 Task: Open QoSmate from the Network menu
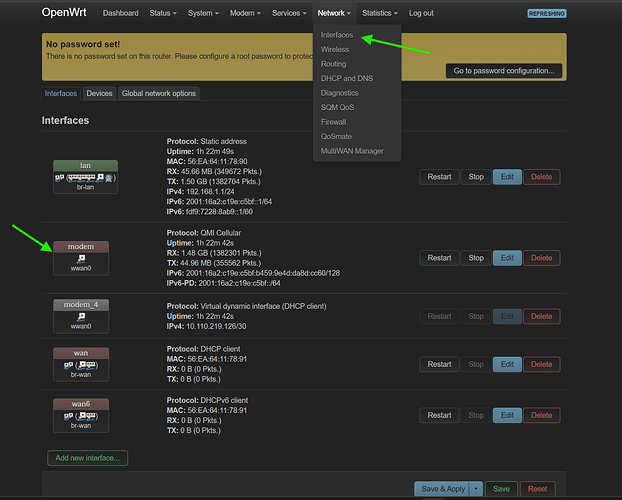[x=336, y=136]
